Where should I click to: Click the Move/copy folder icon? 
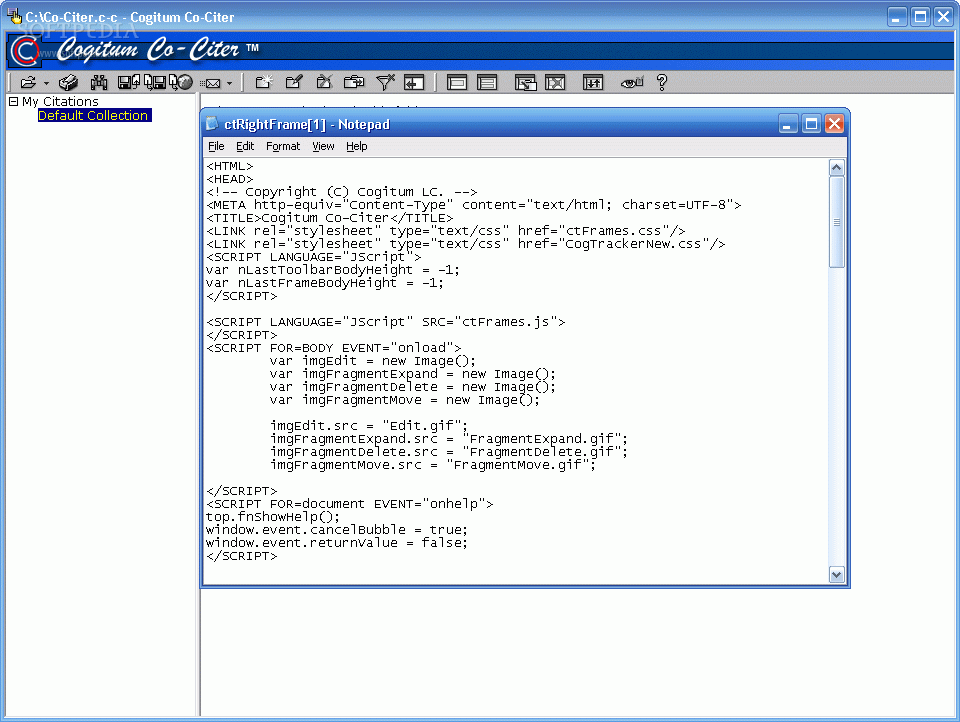(354, 82)
